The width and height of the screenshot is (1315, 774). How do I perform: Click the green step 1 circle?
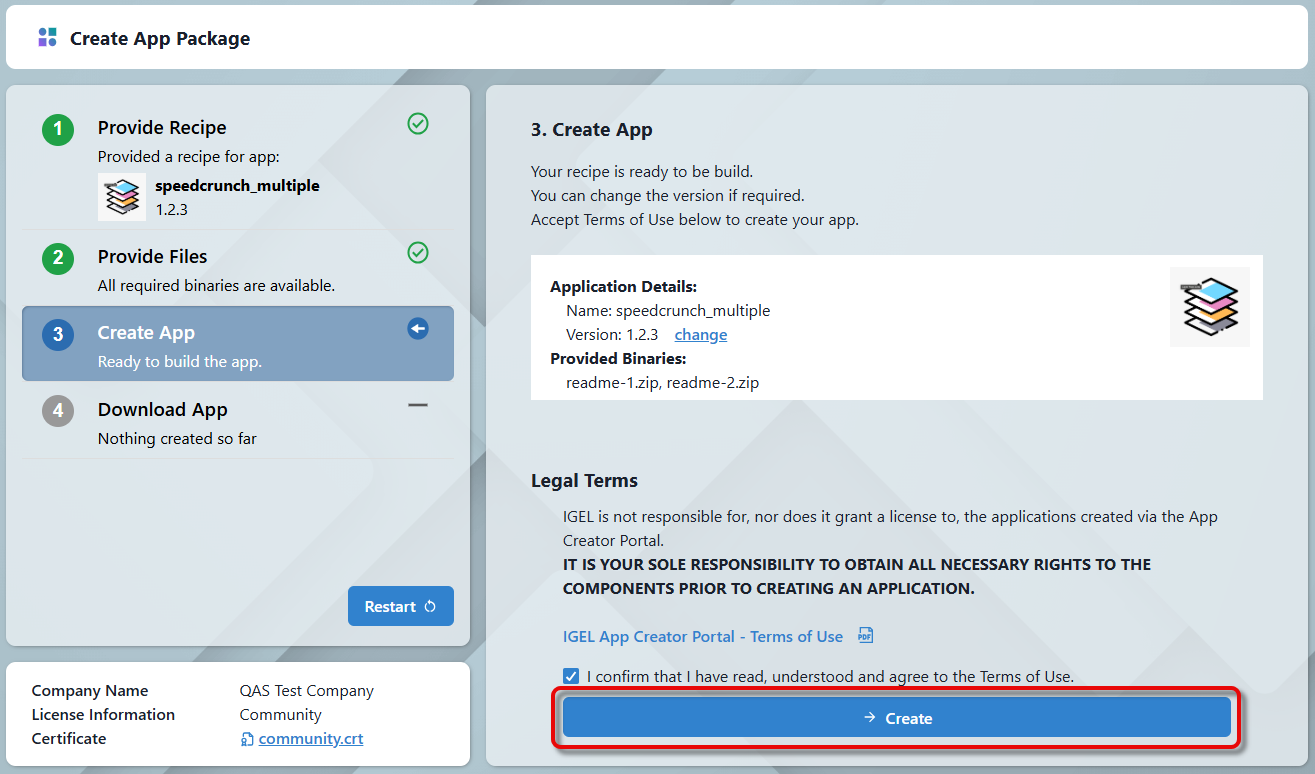coord(58,129)
